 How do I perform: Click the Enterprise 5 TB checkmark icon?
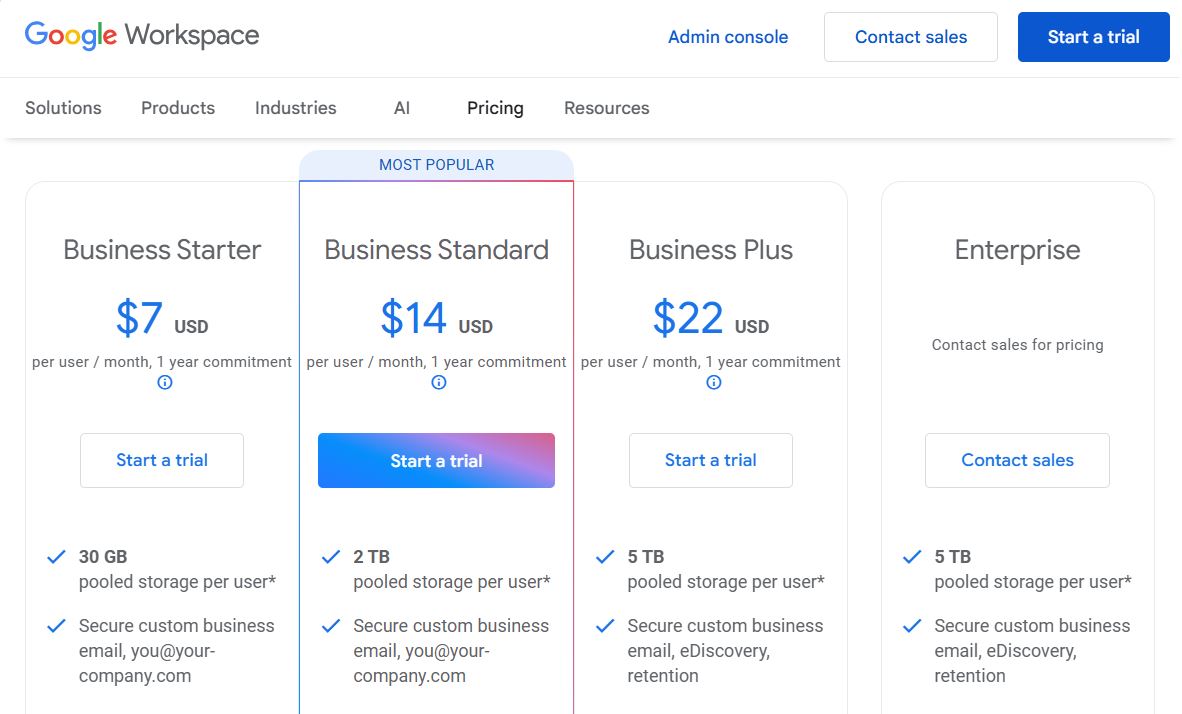911,557
